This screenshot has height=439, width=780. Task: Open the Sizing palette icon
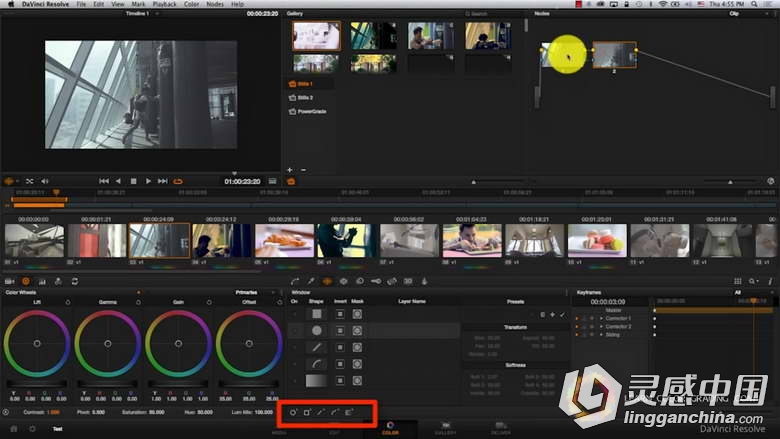click(x=392, y=281)
